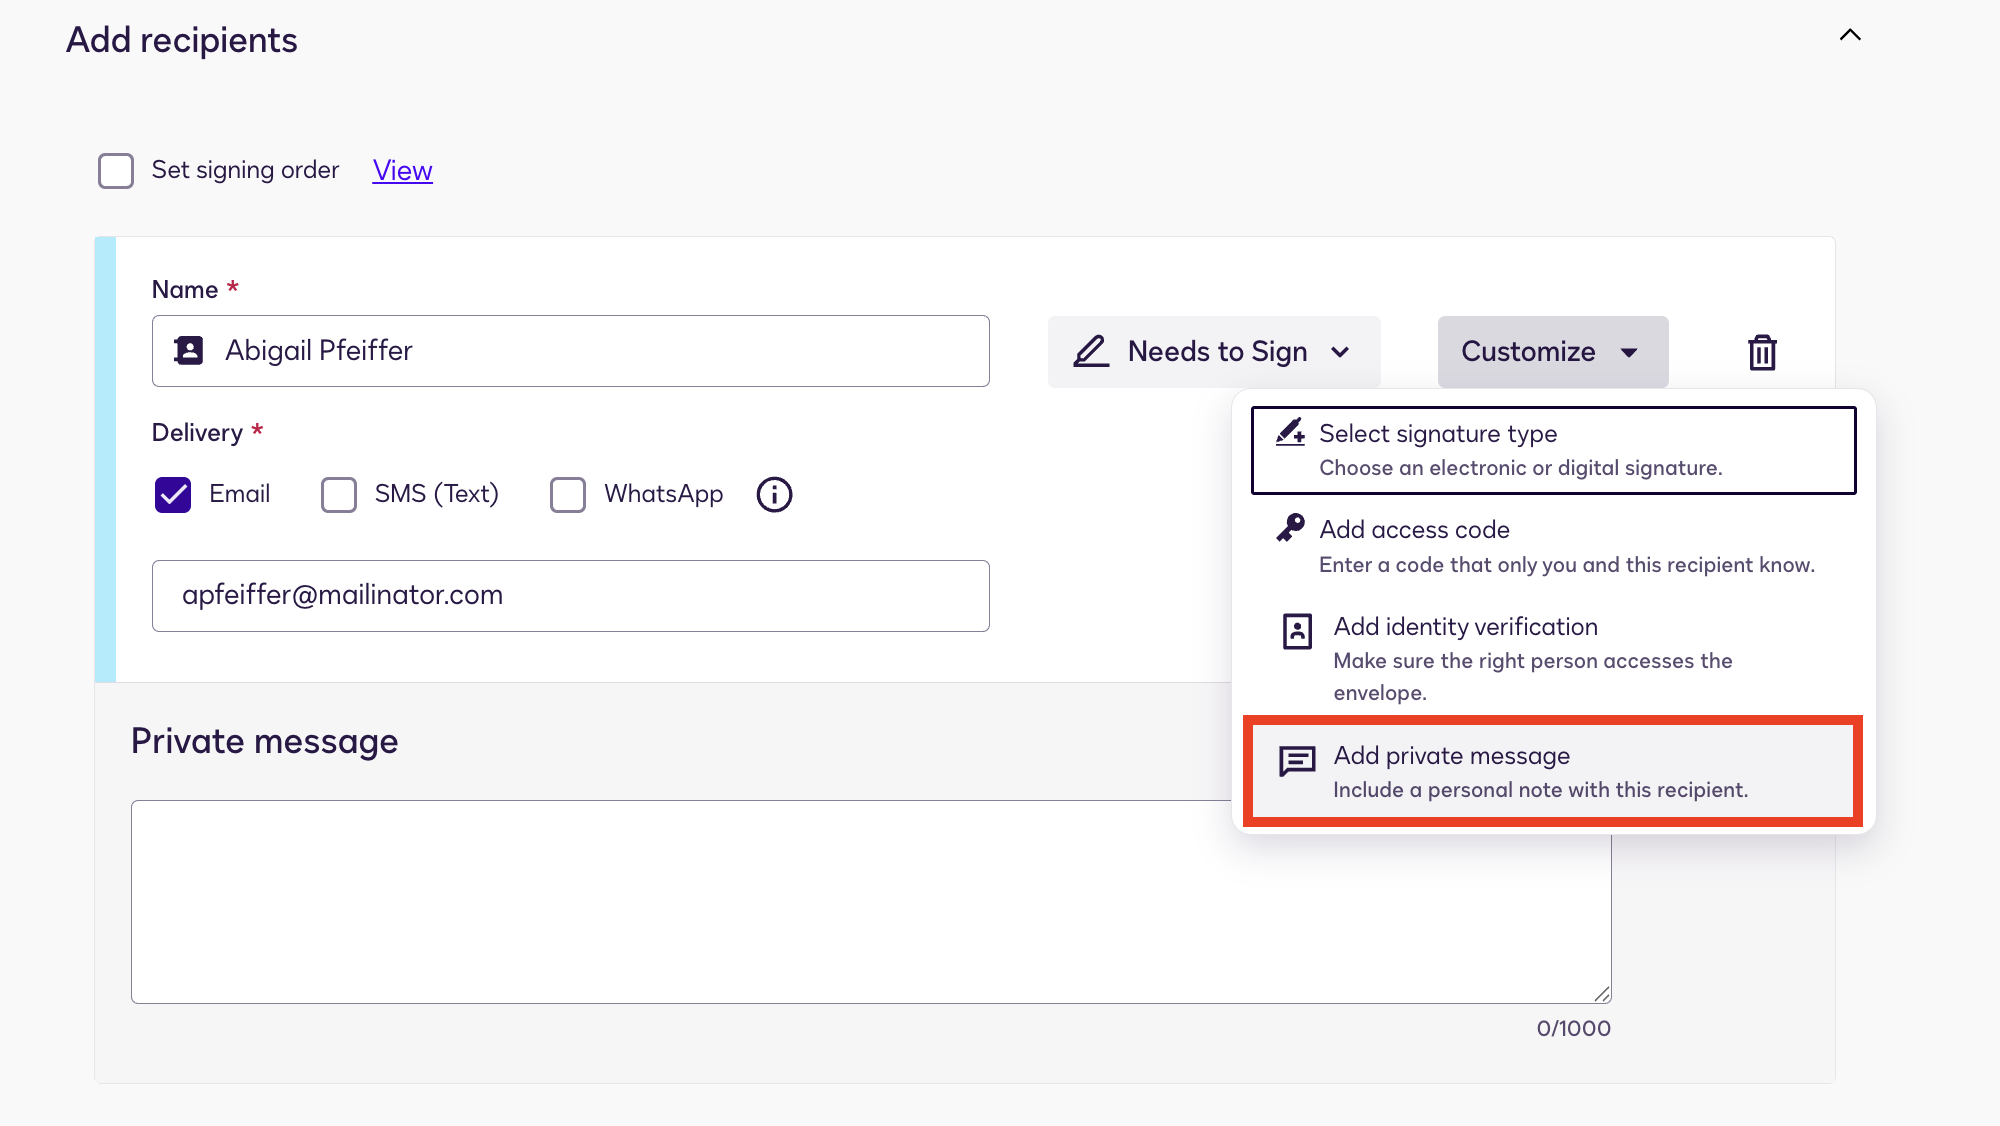Check the SMS (Text) delivery option
Screen dimensions: 2000x1126
point(339,494)
